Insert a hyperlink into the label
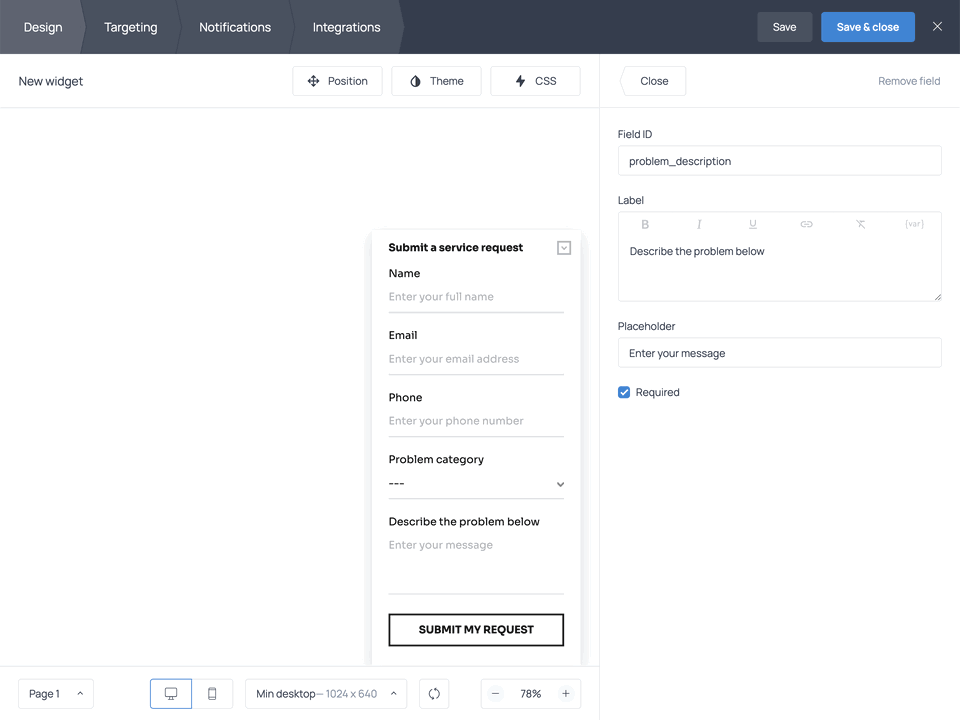 [x=806, y=224]
